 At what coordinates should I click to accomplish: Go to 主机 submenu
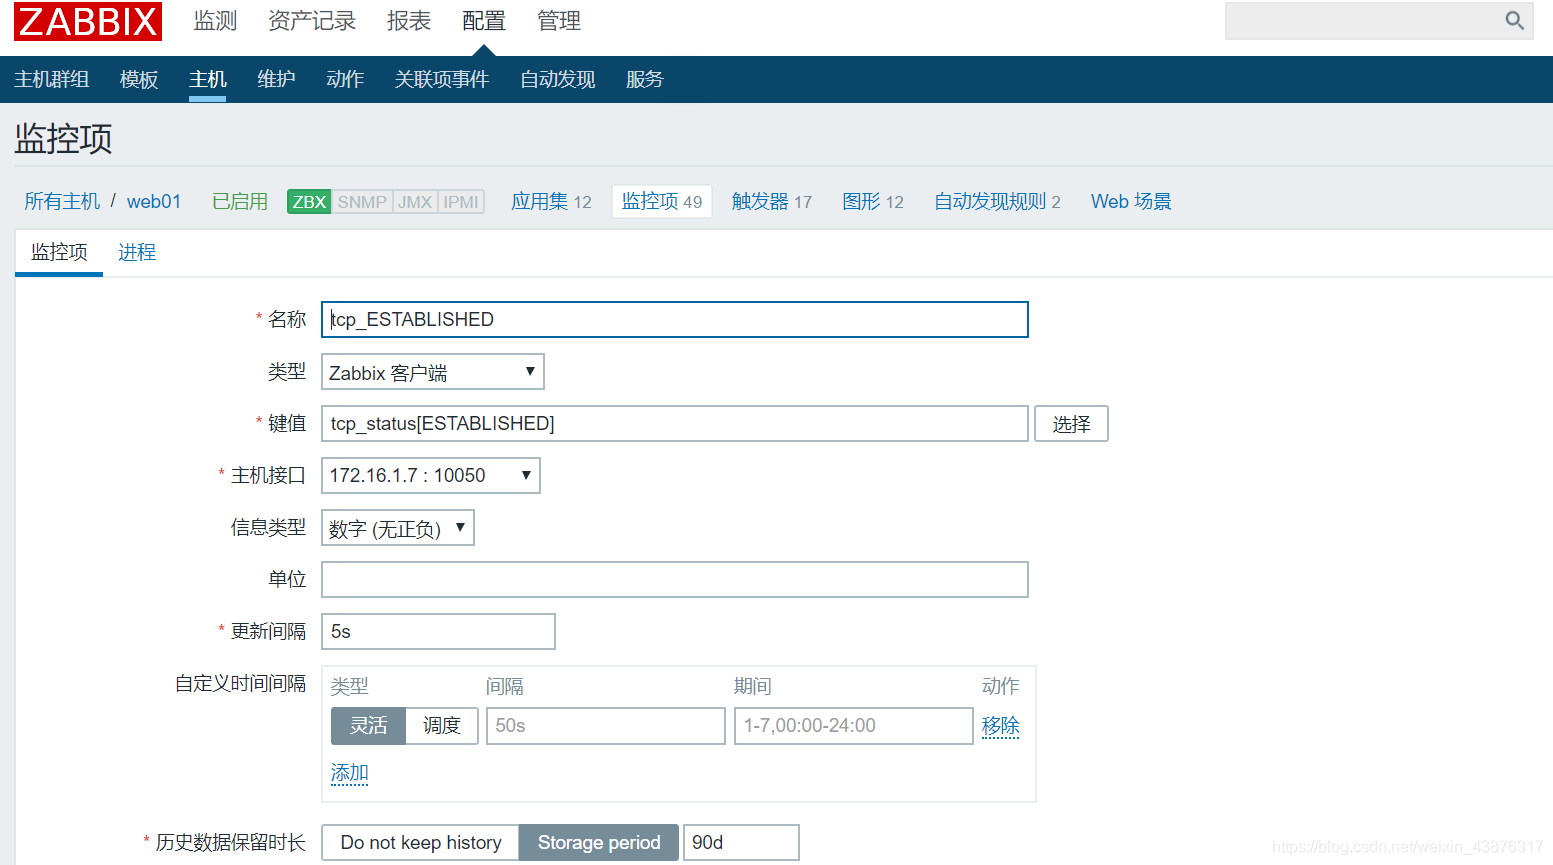[x=208, y=79]
